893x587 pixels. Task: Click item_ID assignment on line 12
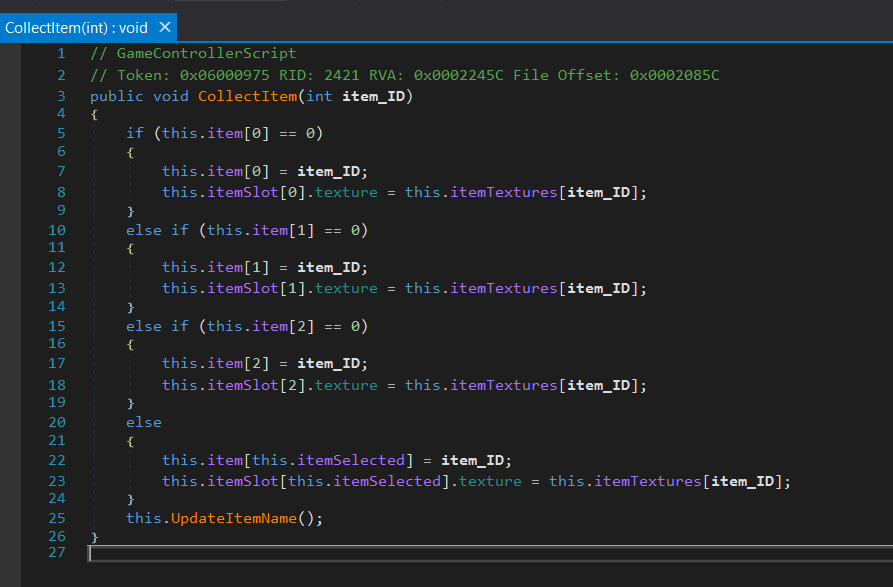click(x=329, y=268)
